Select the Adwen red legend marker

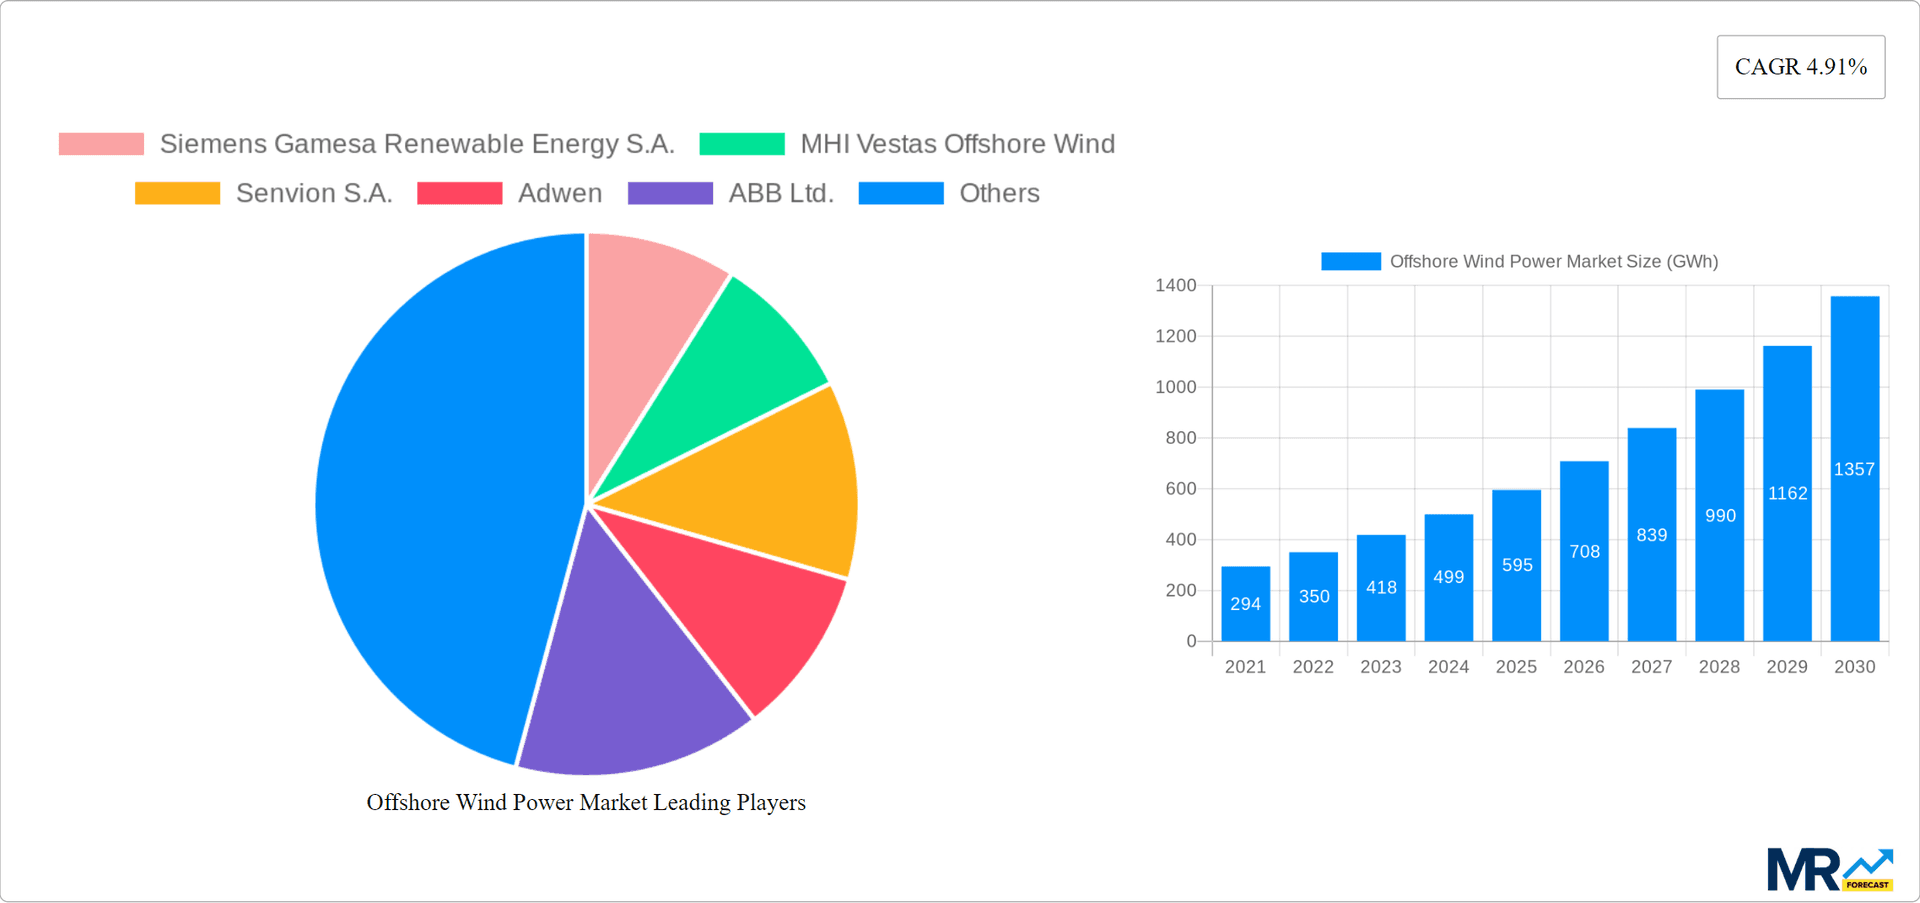click(459, 192)
